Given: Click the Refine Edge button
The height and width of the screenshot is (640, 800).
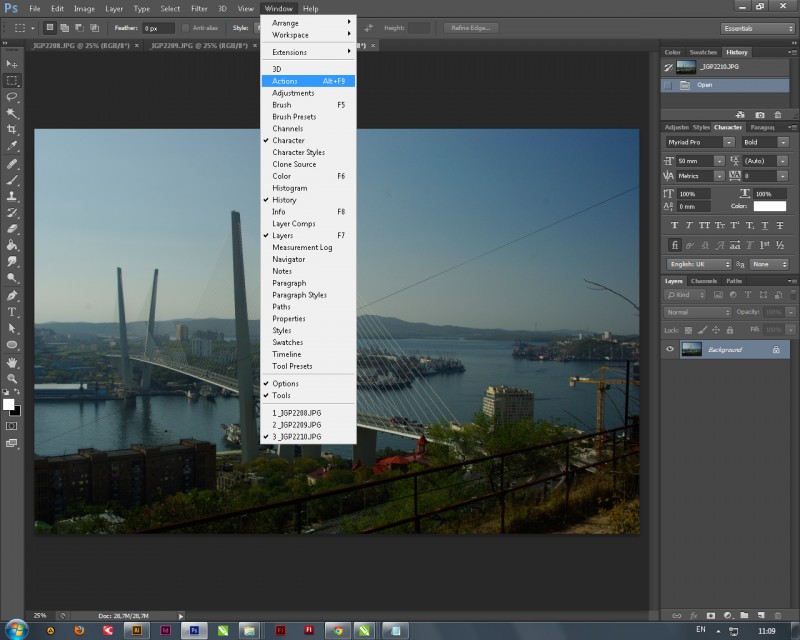Looking at the screenshot, I should 472,28.
